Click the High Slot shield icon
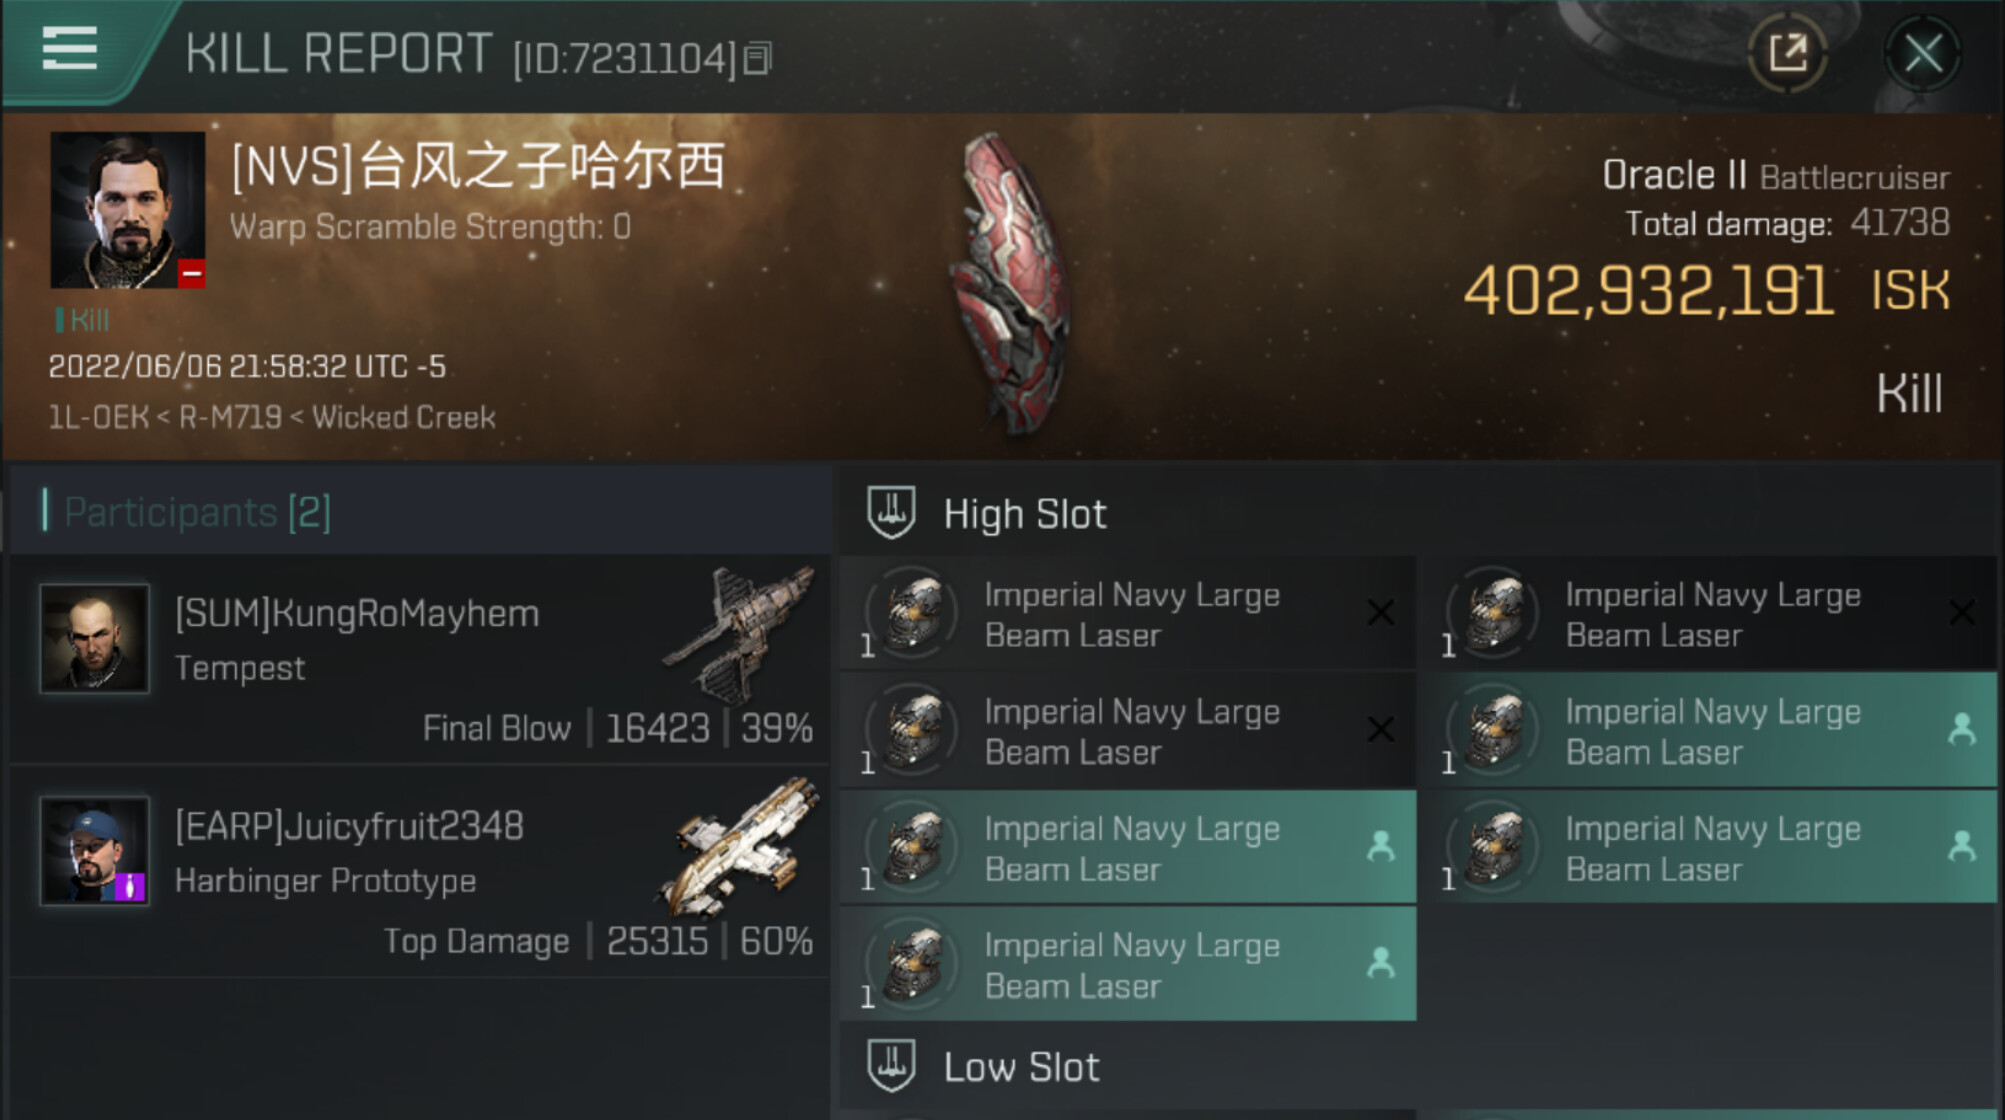Viewport: 2005px width, 1120px height. tap(891, 513)
